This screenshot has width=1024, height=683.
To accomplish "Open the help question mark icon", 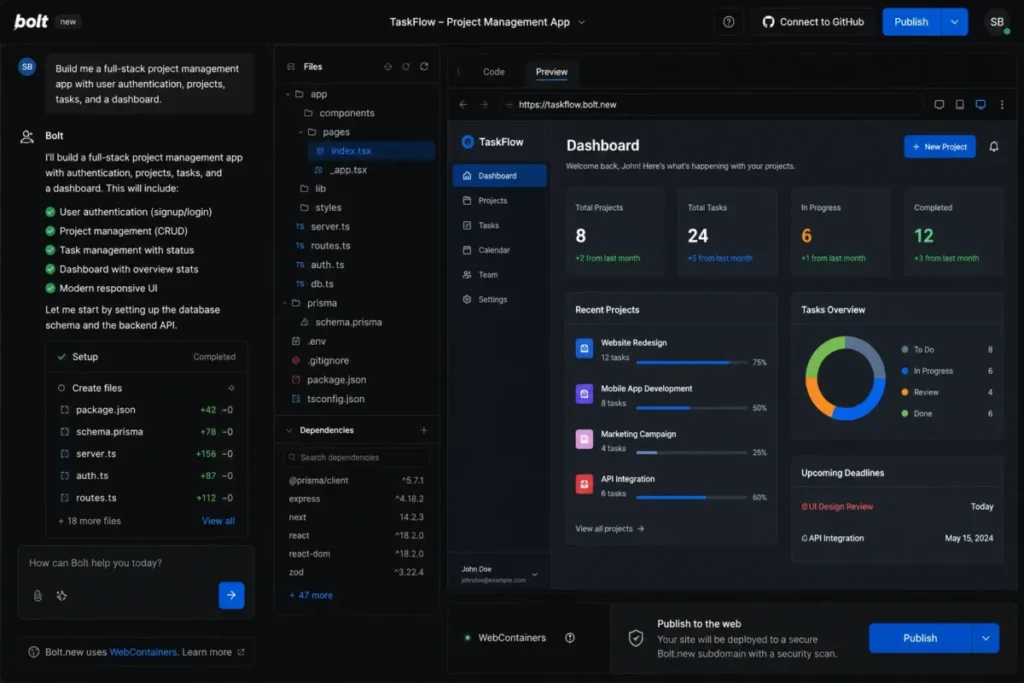I will (x=728, y=22).
